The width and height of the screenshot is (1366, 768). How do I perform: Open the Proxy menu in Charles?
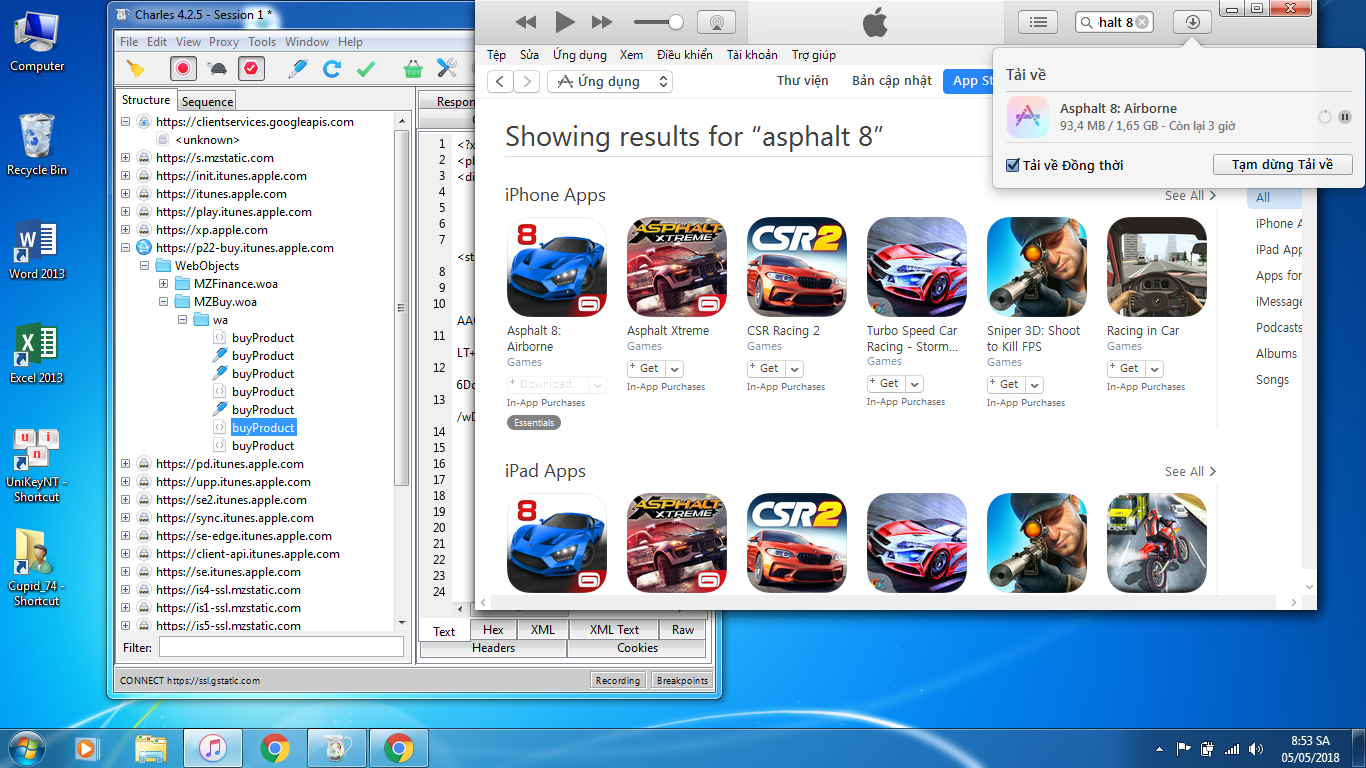tap(223, 42)
